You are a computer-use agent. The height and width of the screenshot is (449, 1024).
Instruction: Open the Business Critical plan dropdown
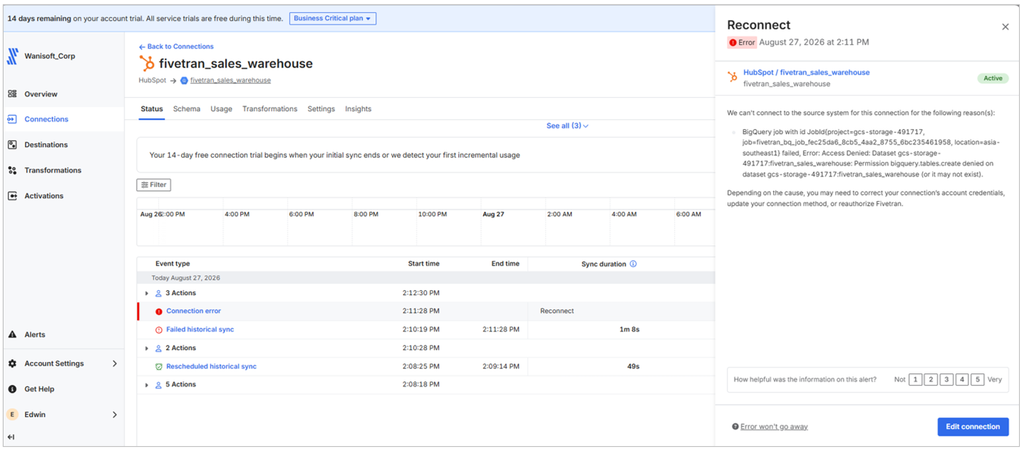coord(332,18)
